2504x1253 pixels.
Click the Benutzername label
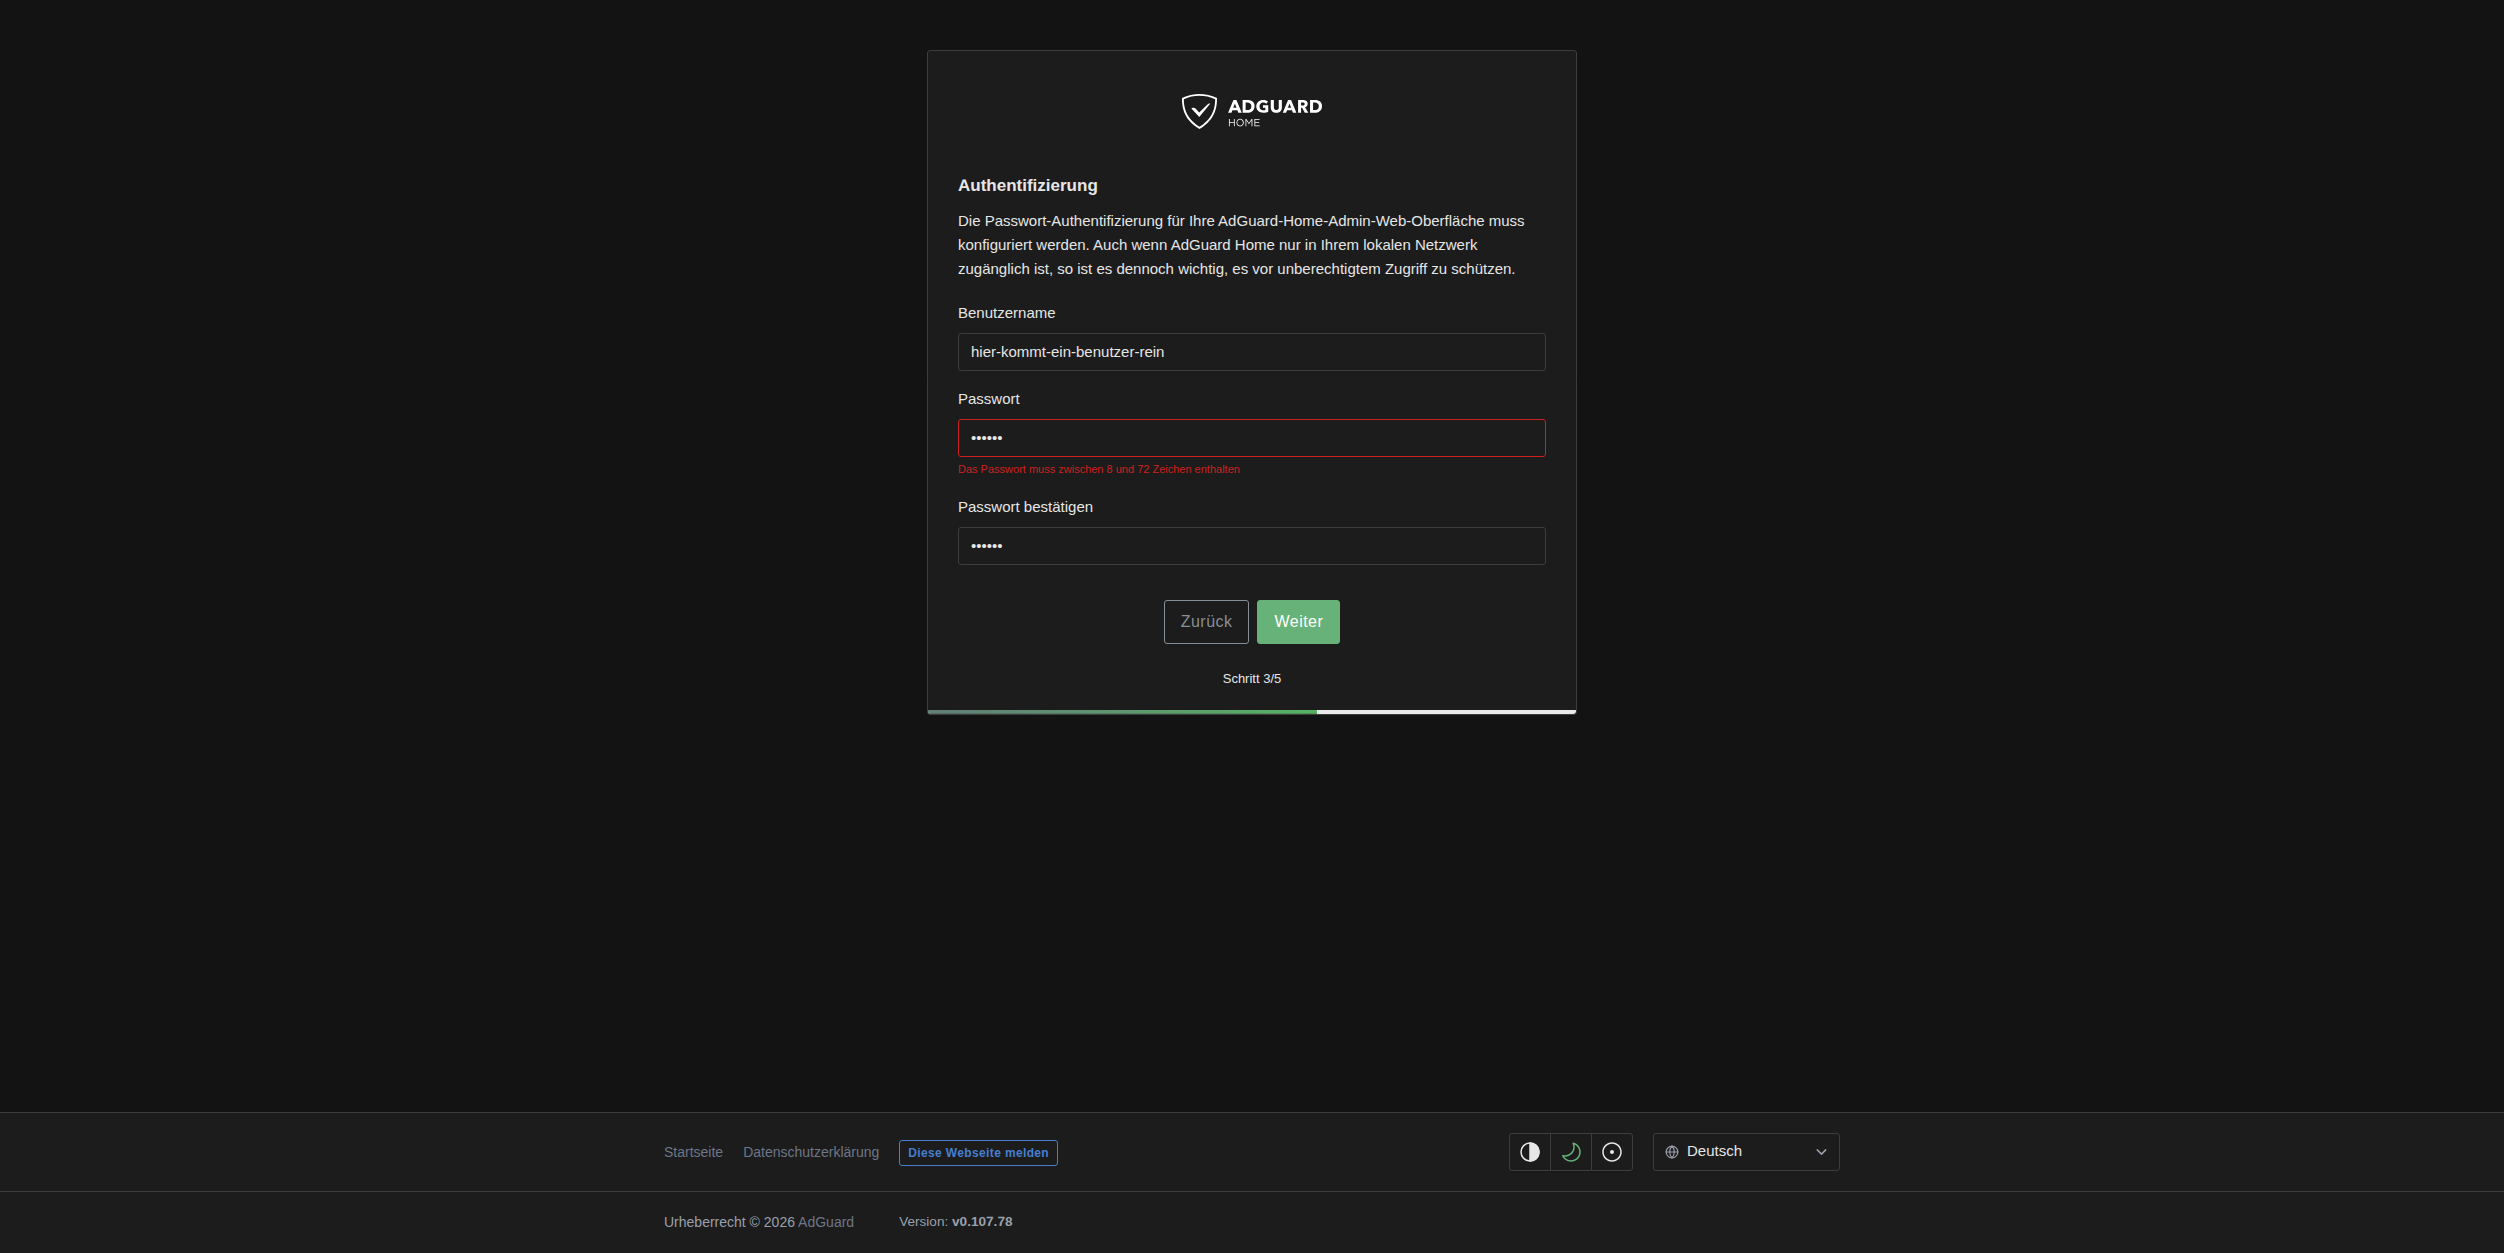pyautogui.click(x=1007, y=313)
